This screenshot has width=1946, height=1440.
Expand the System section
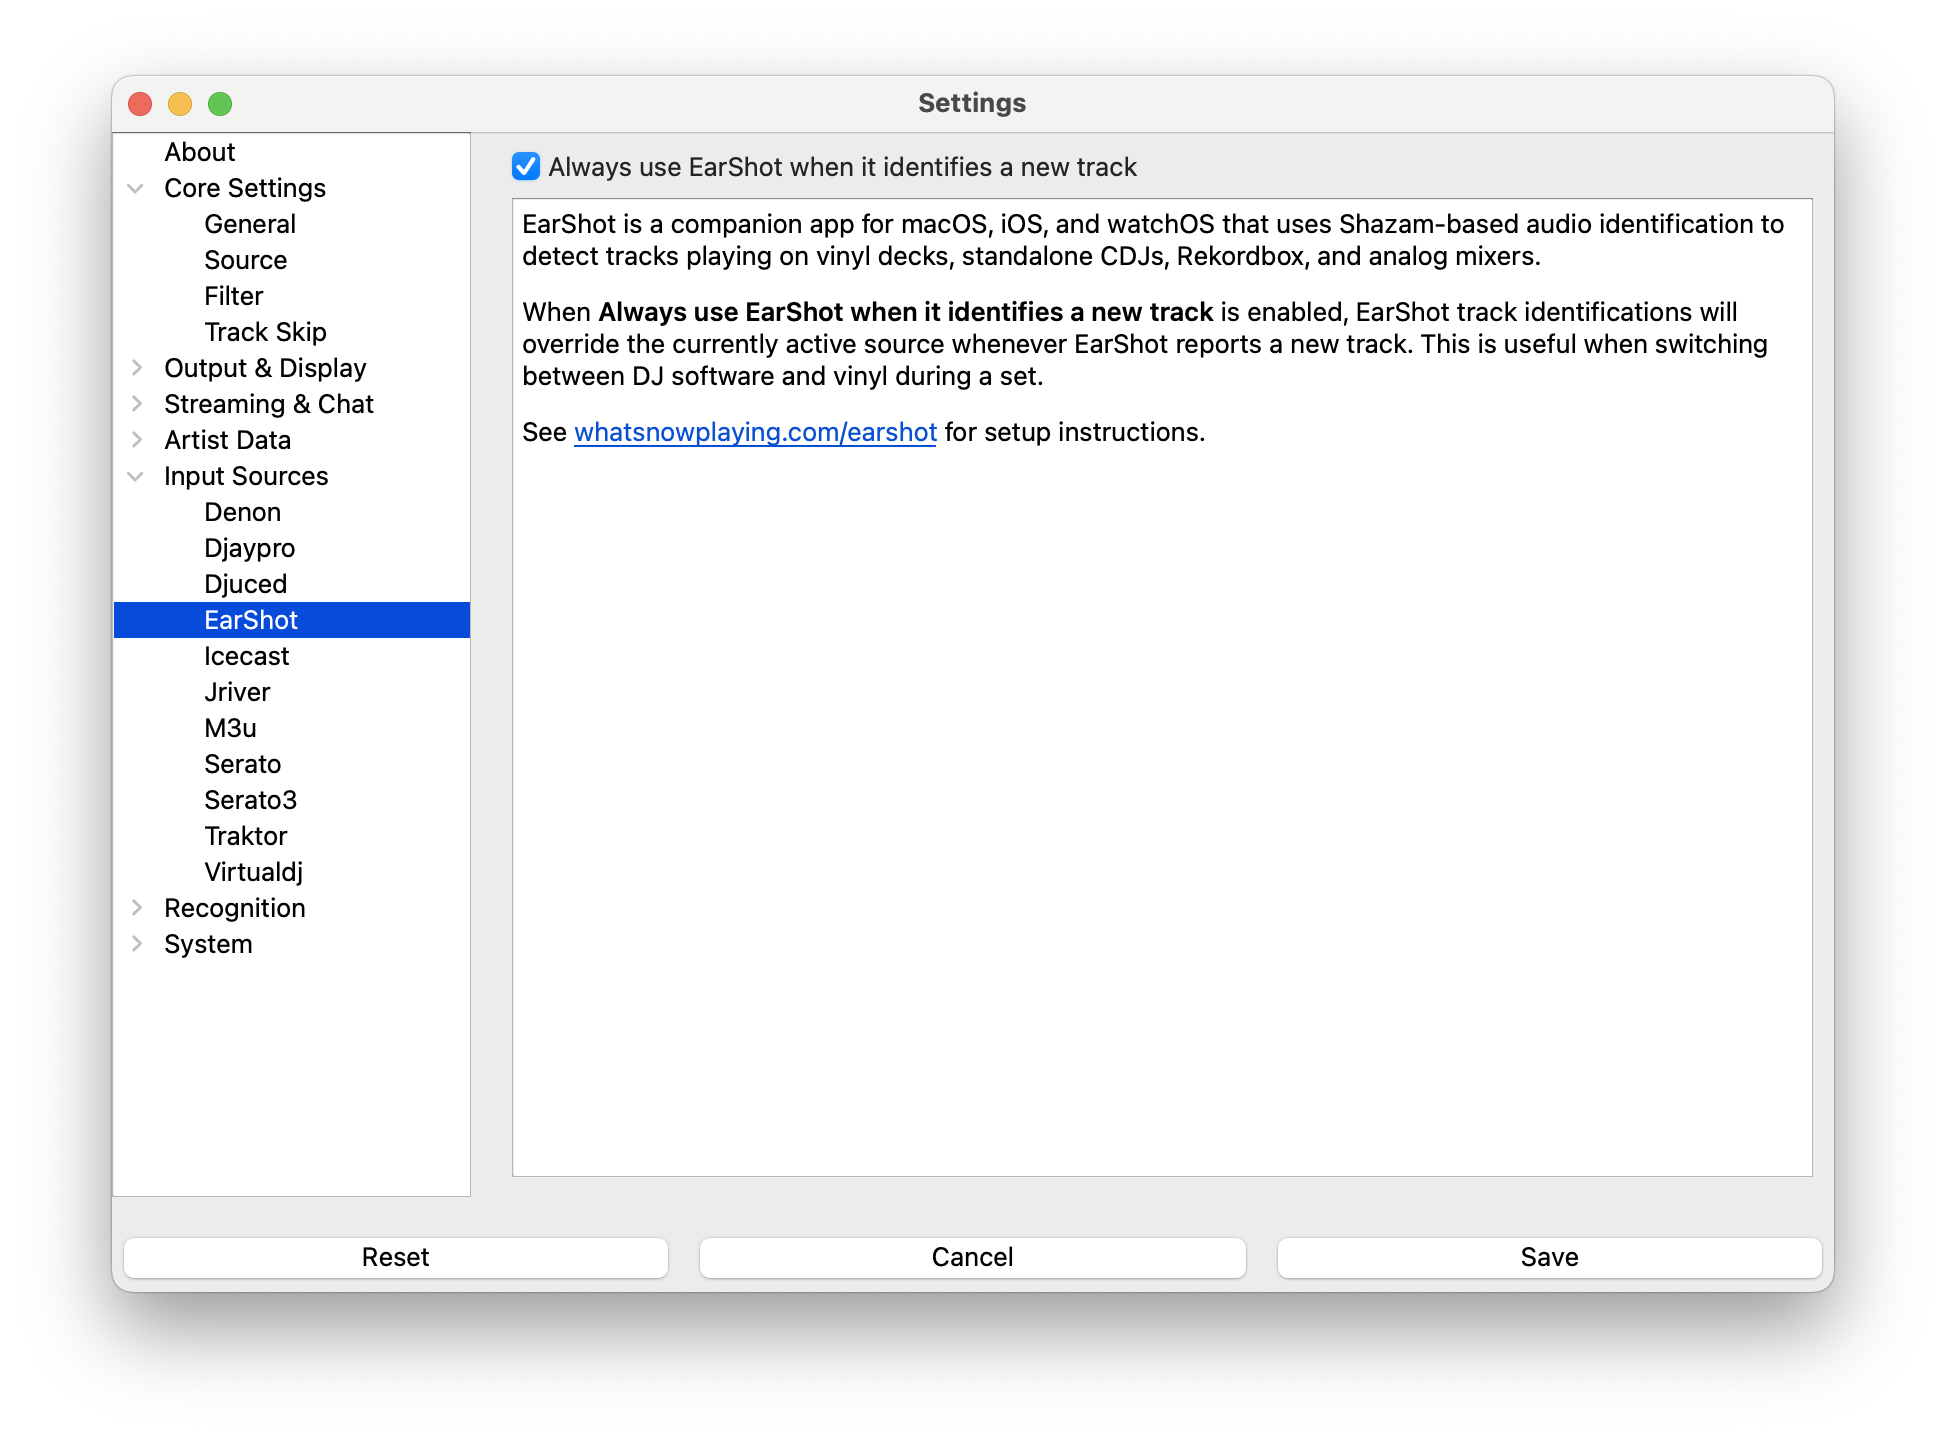136,944
